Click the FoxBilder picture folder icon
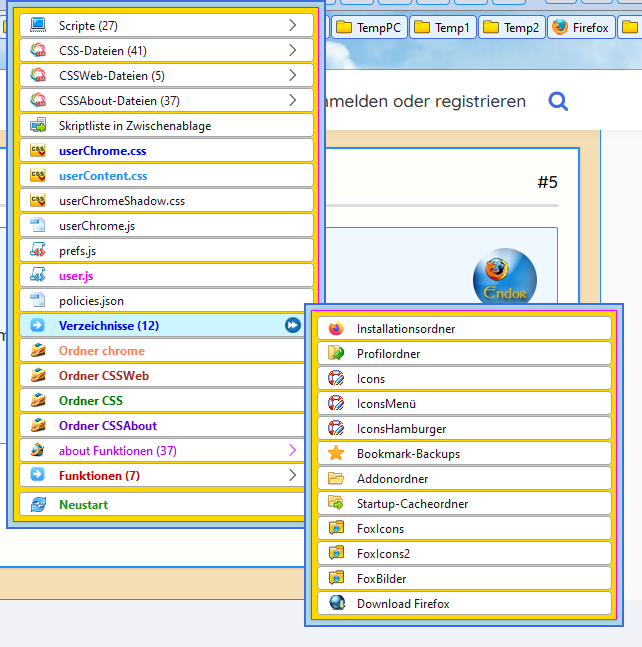The height and width of the screenshot is (647, 642). 336,578
